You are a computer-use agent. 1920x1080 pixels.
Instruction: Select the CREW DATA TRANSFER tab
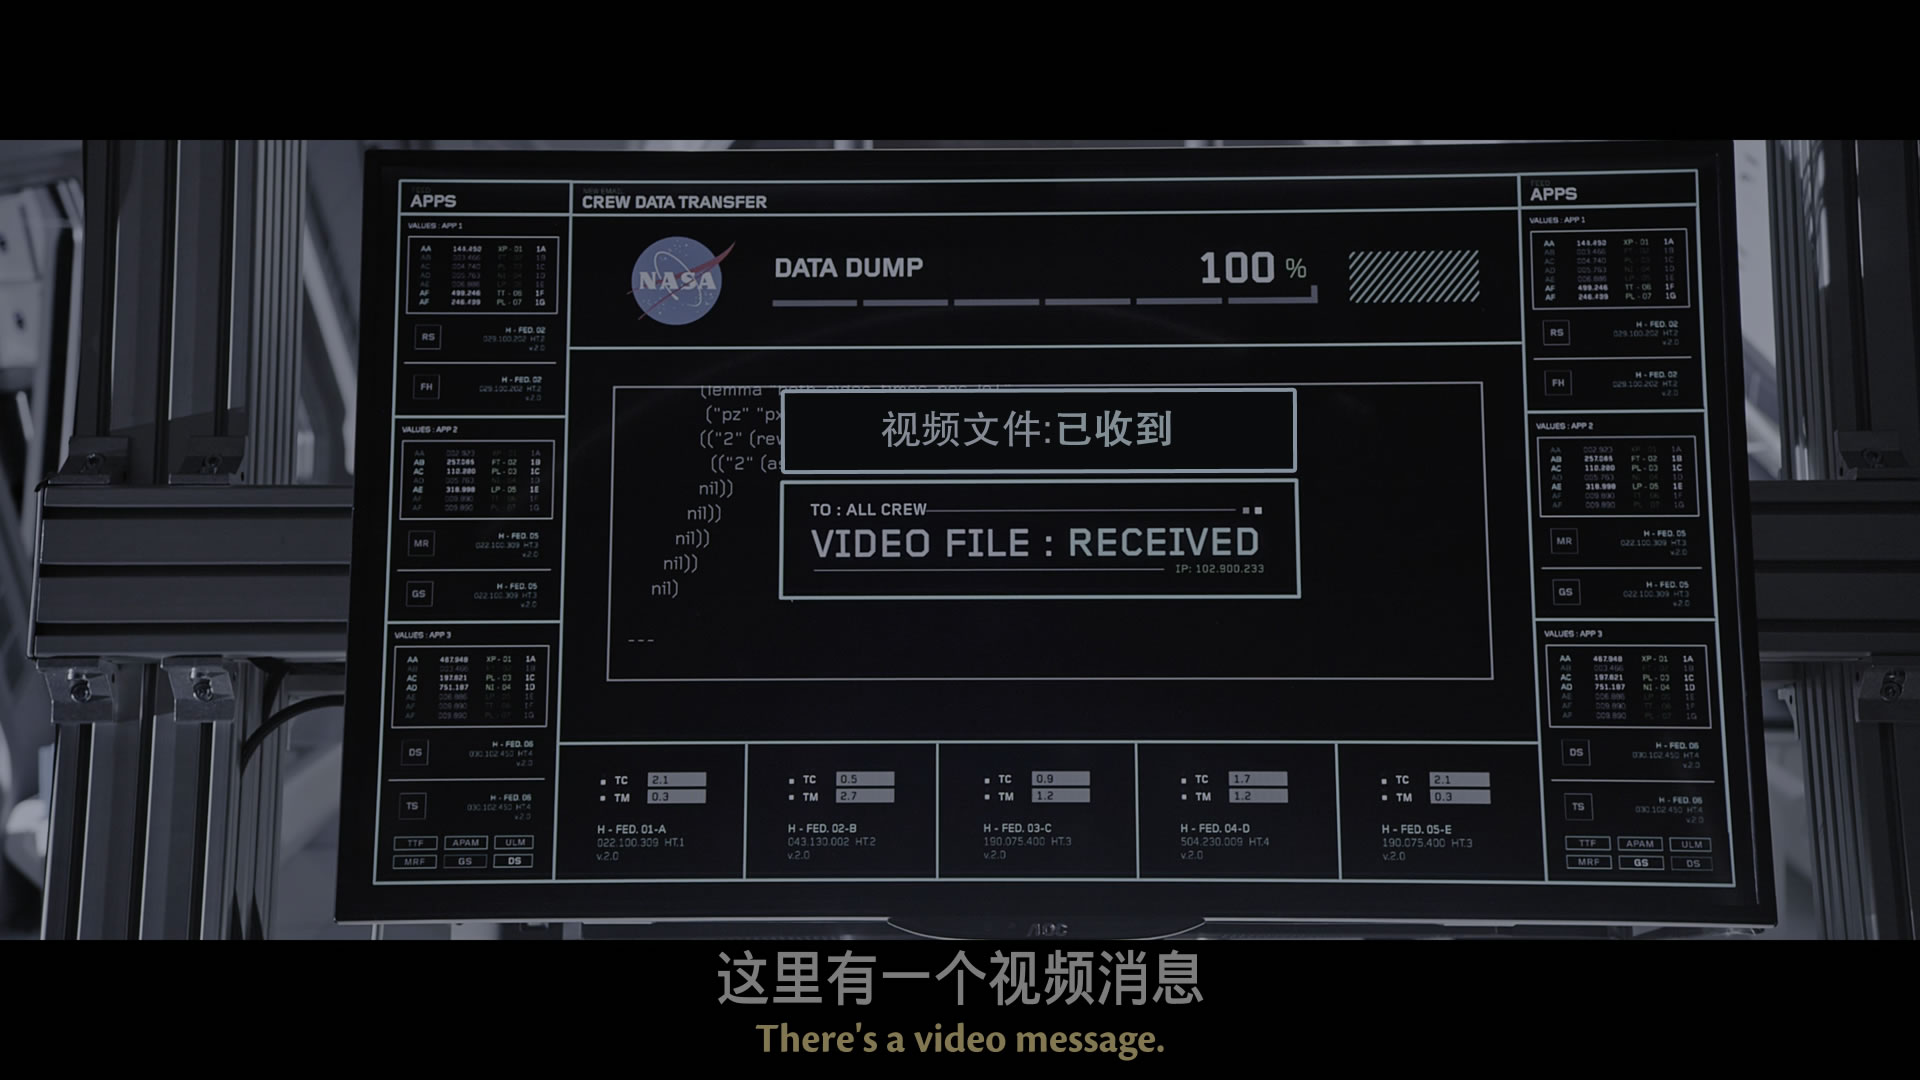click(x=673, y=200)
